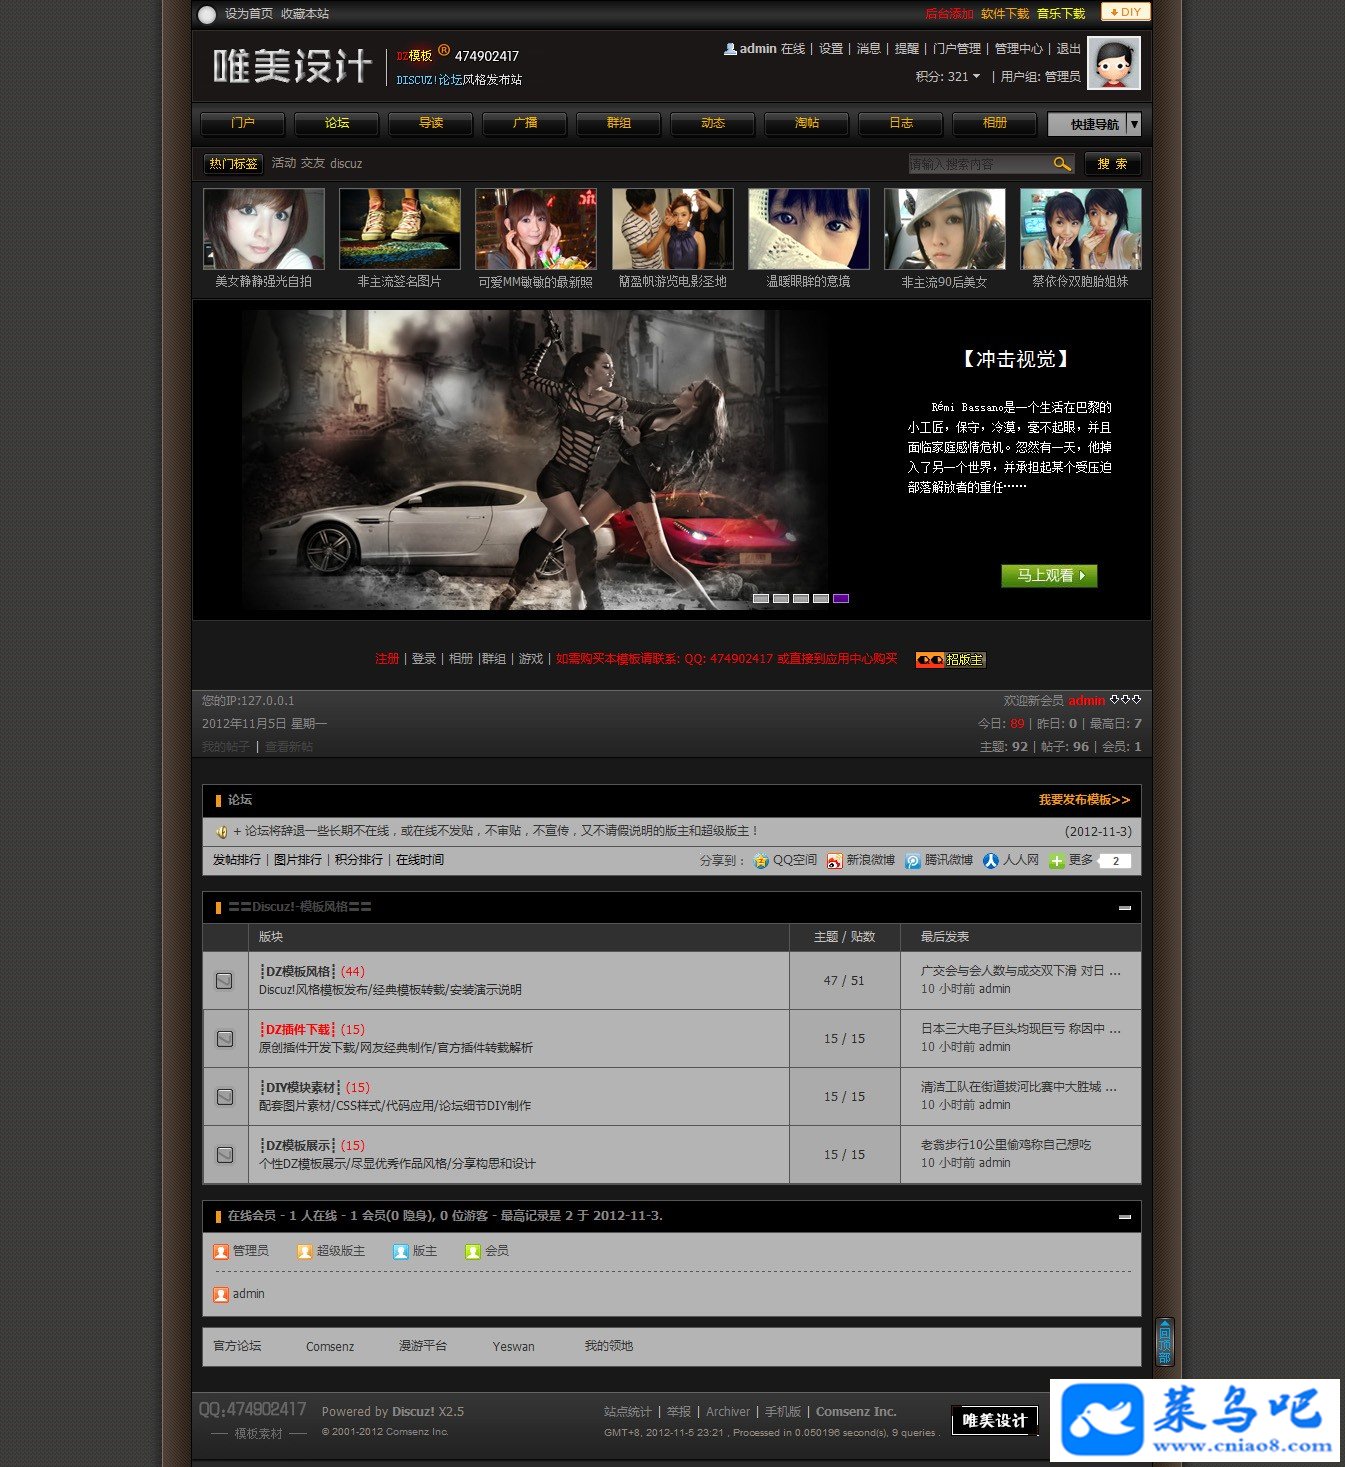The height and width of the screenshot is (1467, 1345).
Task: Click the forum icon beside DZ模板展示
Action: click(x=225, y=1155)
